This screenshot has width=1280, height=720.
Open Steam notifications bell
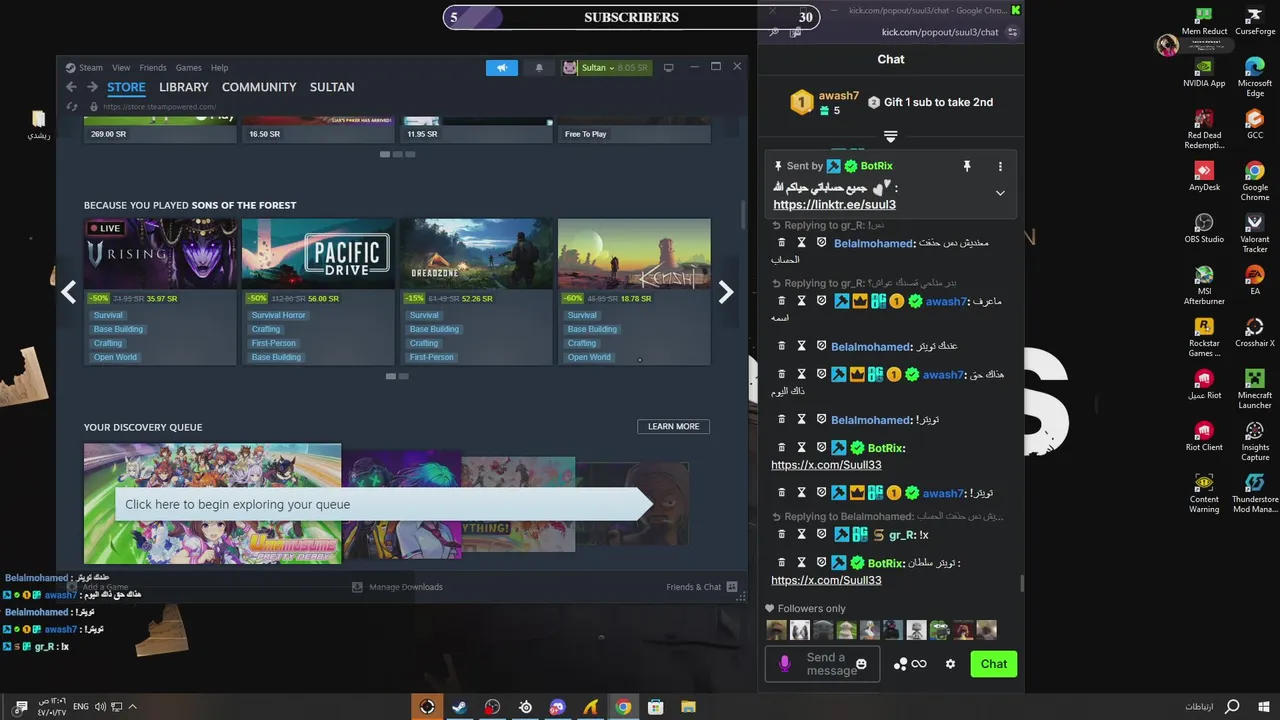coord(539,67)
